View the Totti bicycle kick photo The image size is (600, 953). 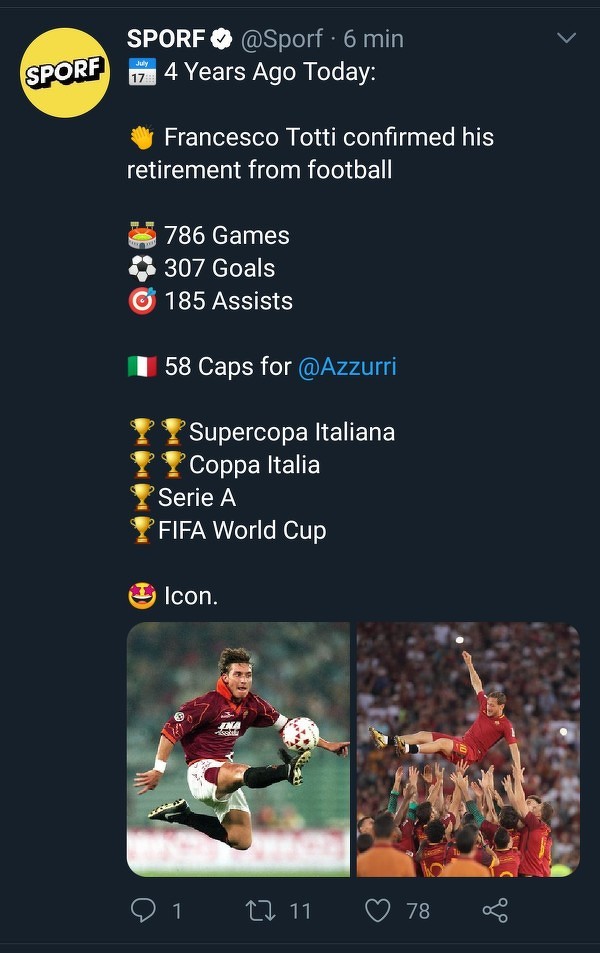tap(238, 750)
